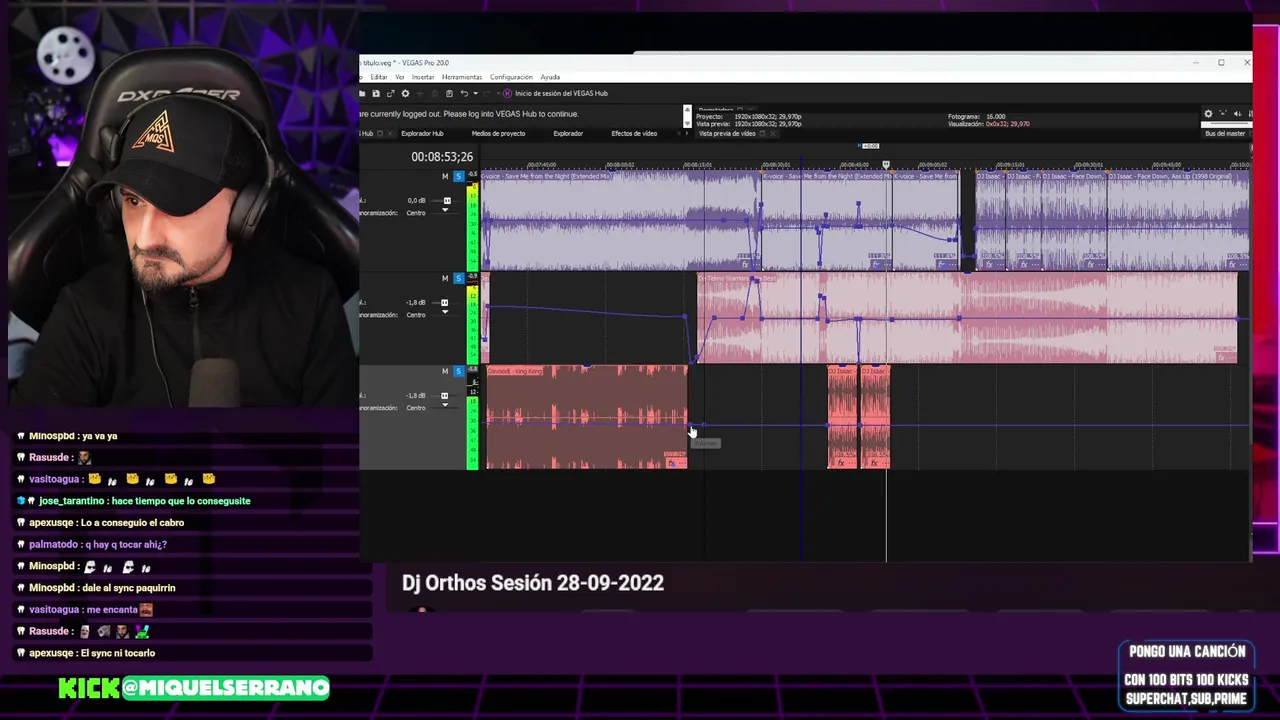This screenshot has width=1280, height=720.
Task: Open project properties gear icon in toolbar
Action: pos(405,93)
